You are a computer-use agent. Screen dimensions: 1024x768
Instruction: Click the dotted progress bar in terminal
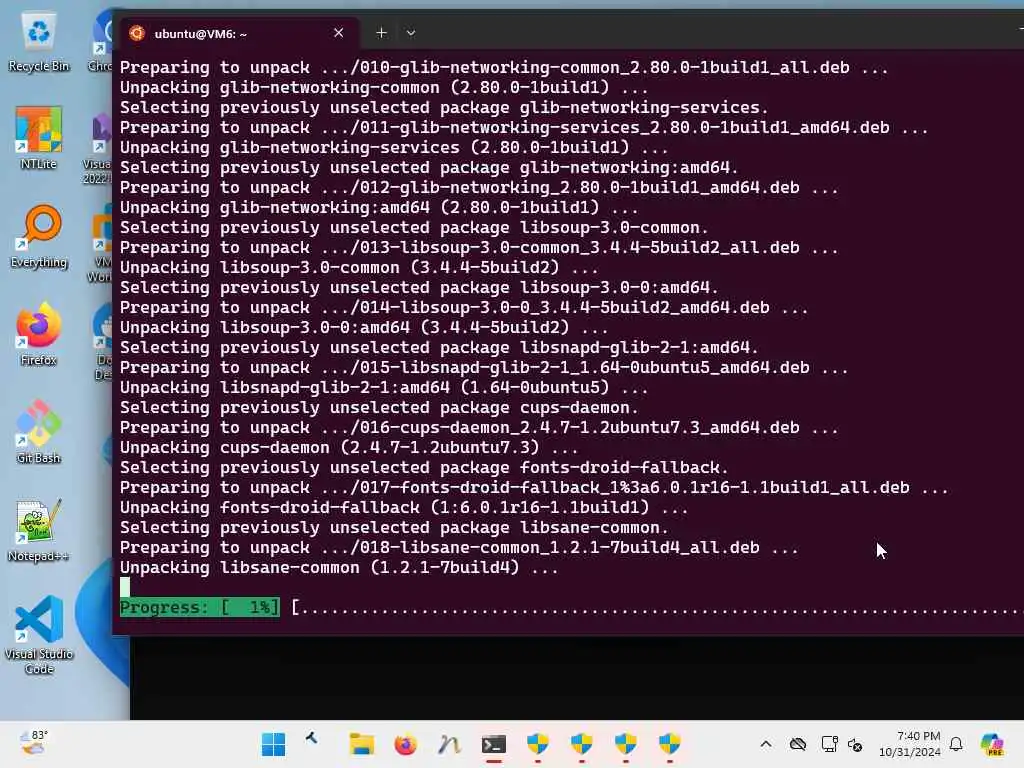[x=657, y=607]
